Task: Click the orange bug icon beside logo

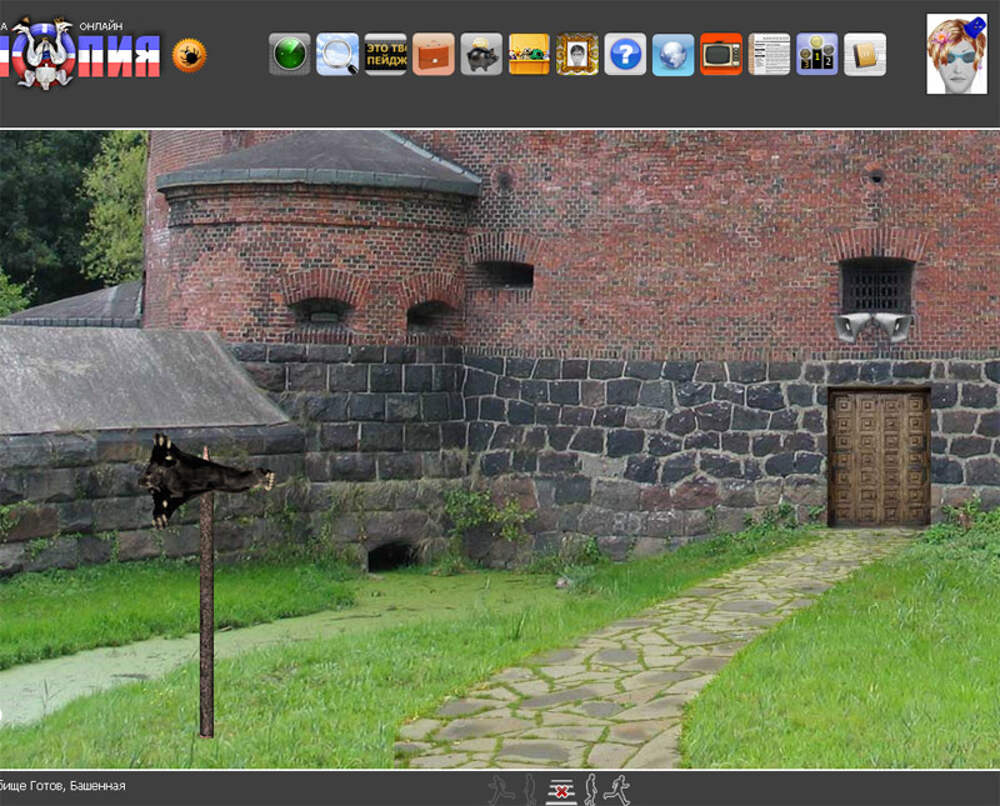Action: coord(189,55)
